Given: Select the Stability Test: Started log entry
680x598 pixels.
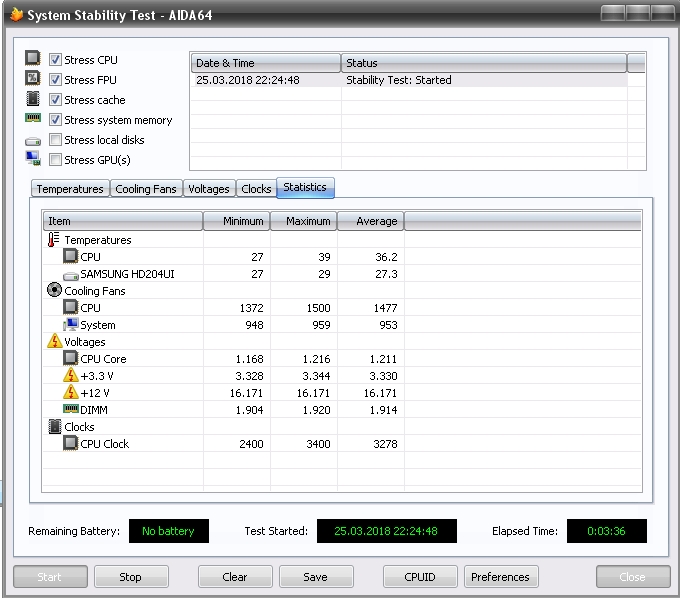Looking at the screenshot, I should 399,80.
